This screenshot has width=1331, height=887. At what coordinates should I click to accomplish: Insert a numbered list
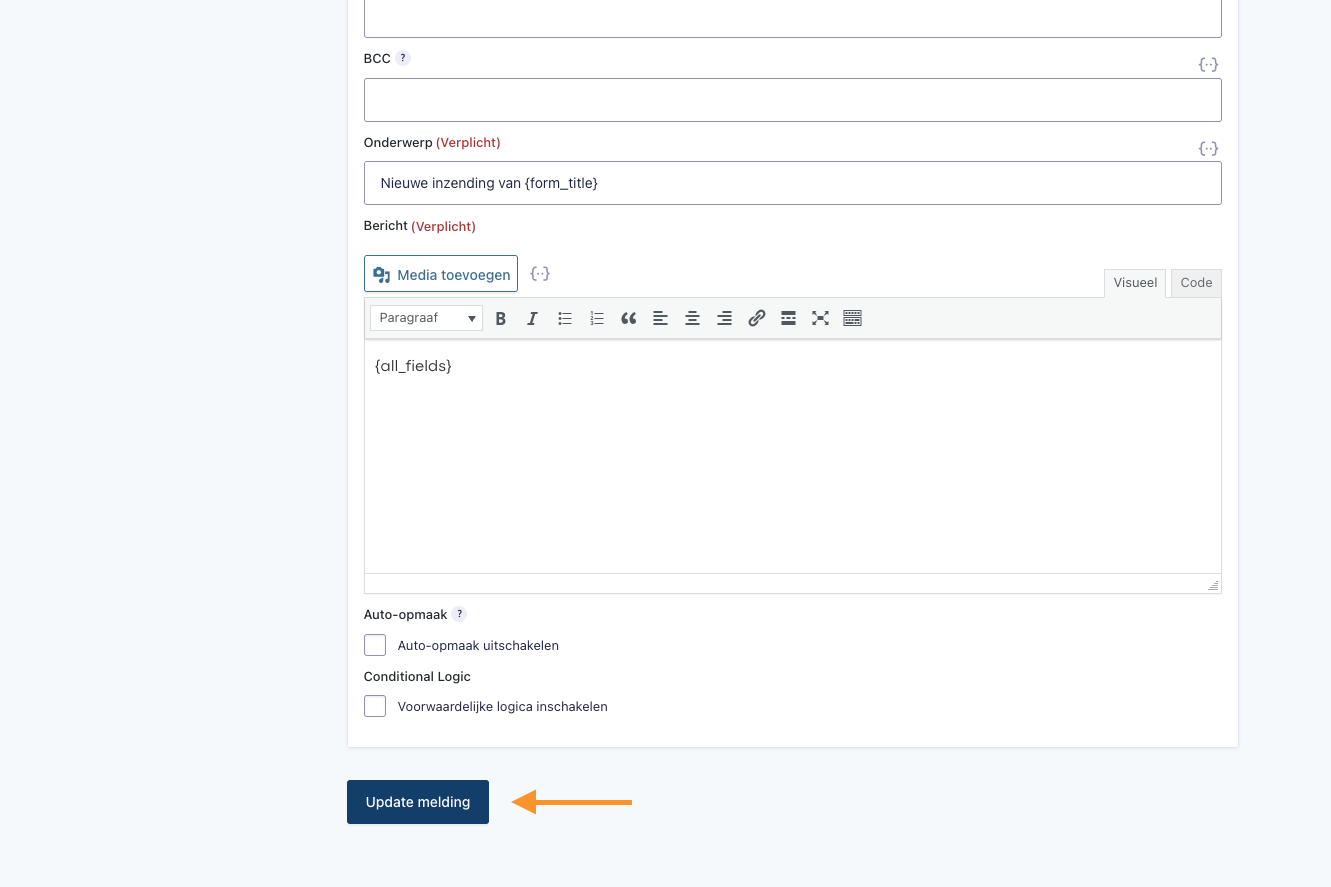pos(597,318)
